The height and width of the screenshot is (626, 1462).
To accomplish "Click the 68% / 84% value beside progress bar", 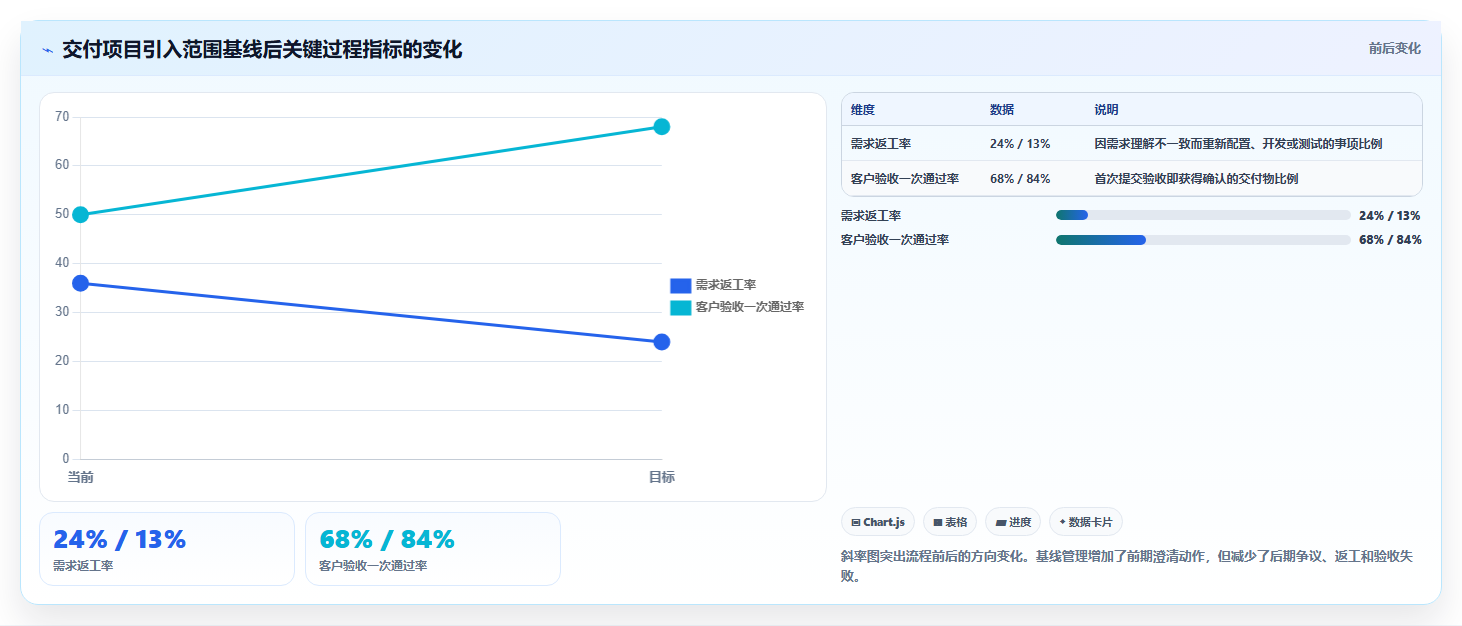I will [1389, 240].
